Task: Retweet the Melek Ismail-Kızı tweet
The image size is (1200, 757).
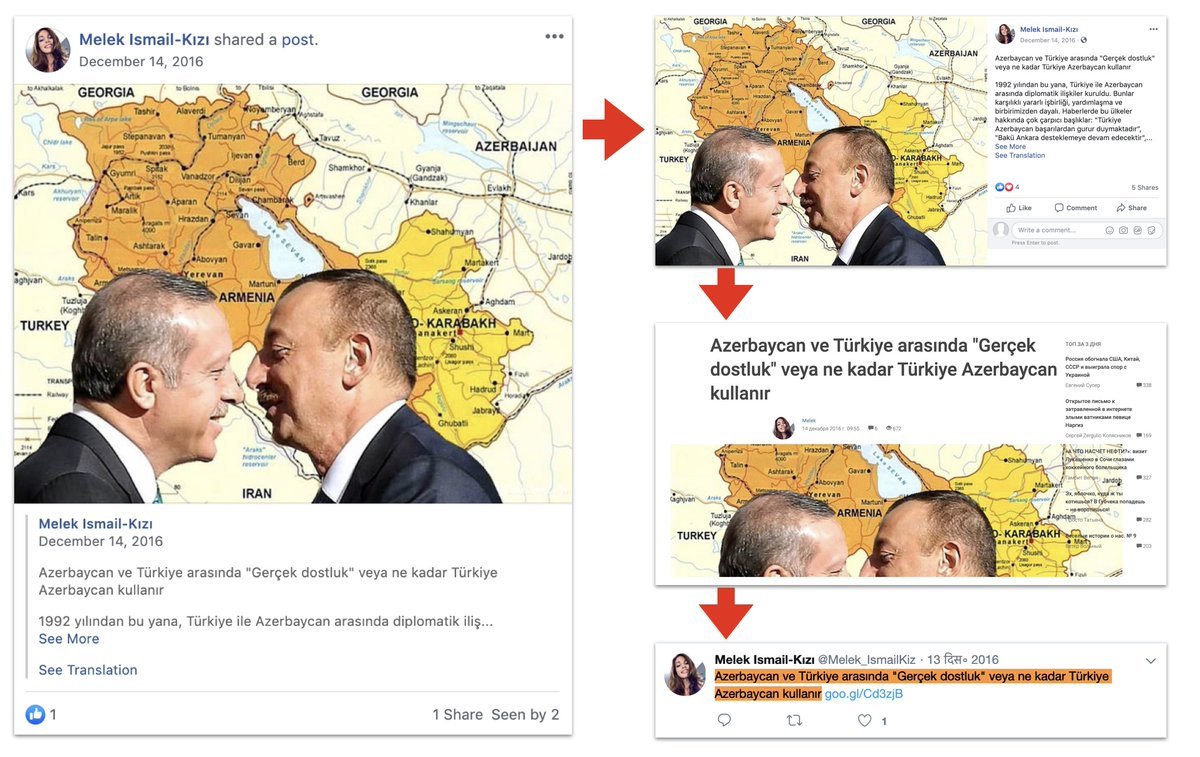Action: (795, 720)
